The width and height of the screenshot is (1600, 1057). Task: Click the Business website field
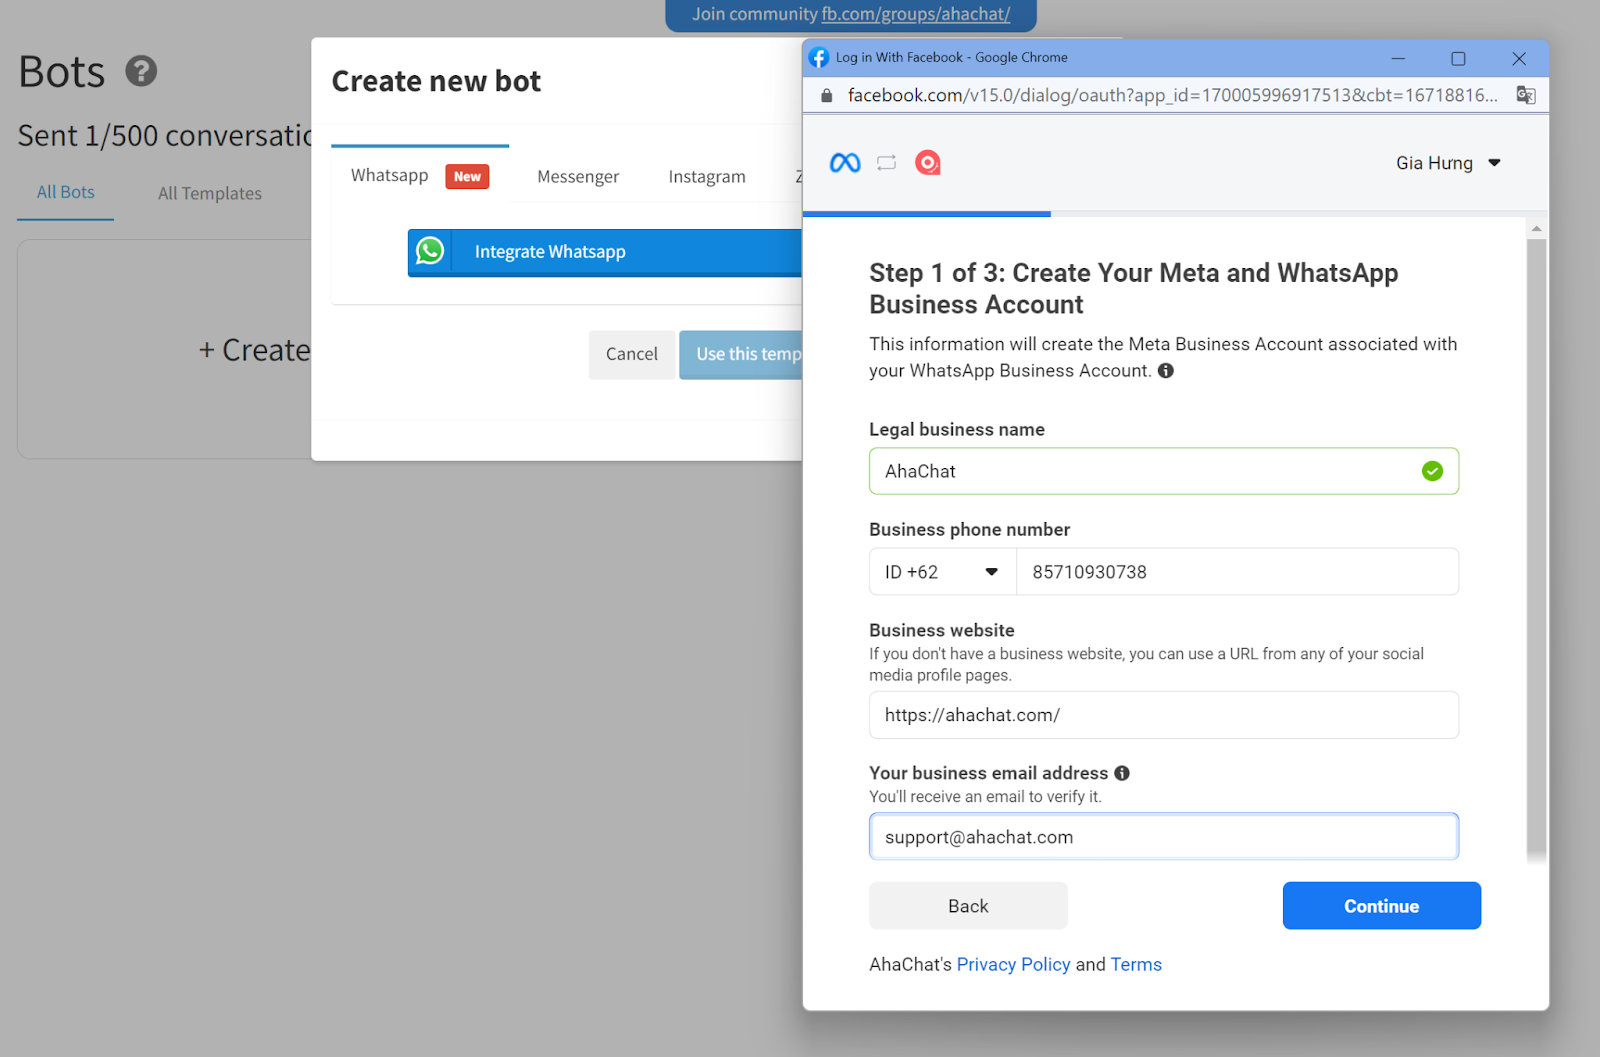1164,715
